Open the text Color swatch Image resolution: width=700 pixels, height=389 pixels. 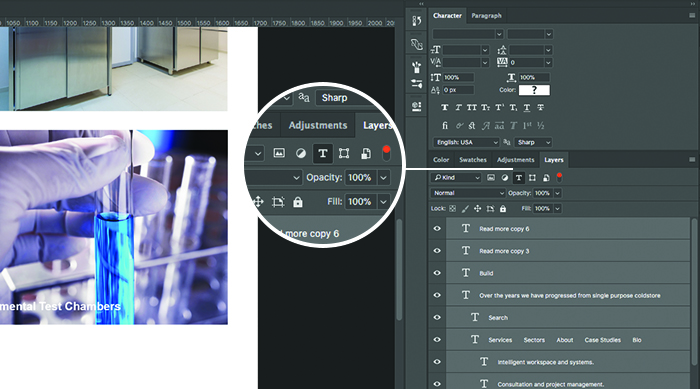click(x=534, y=90)
